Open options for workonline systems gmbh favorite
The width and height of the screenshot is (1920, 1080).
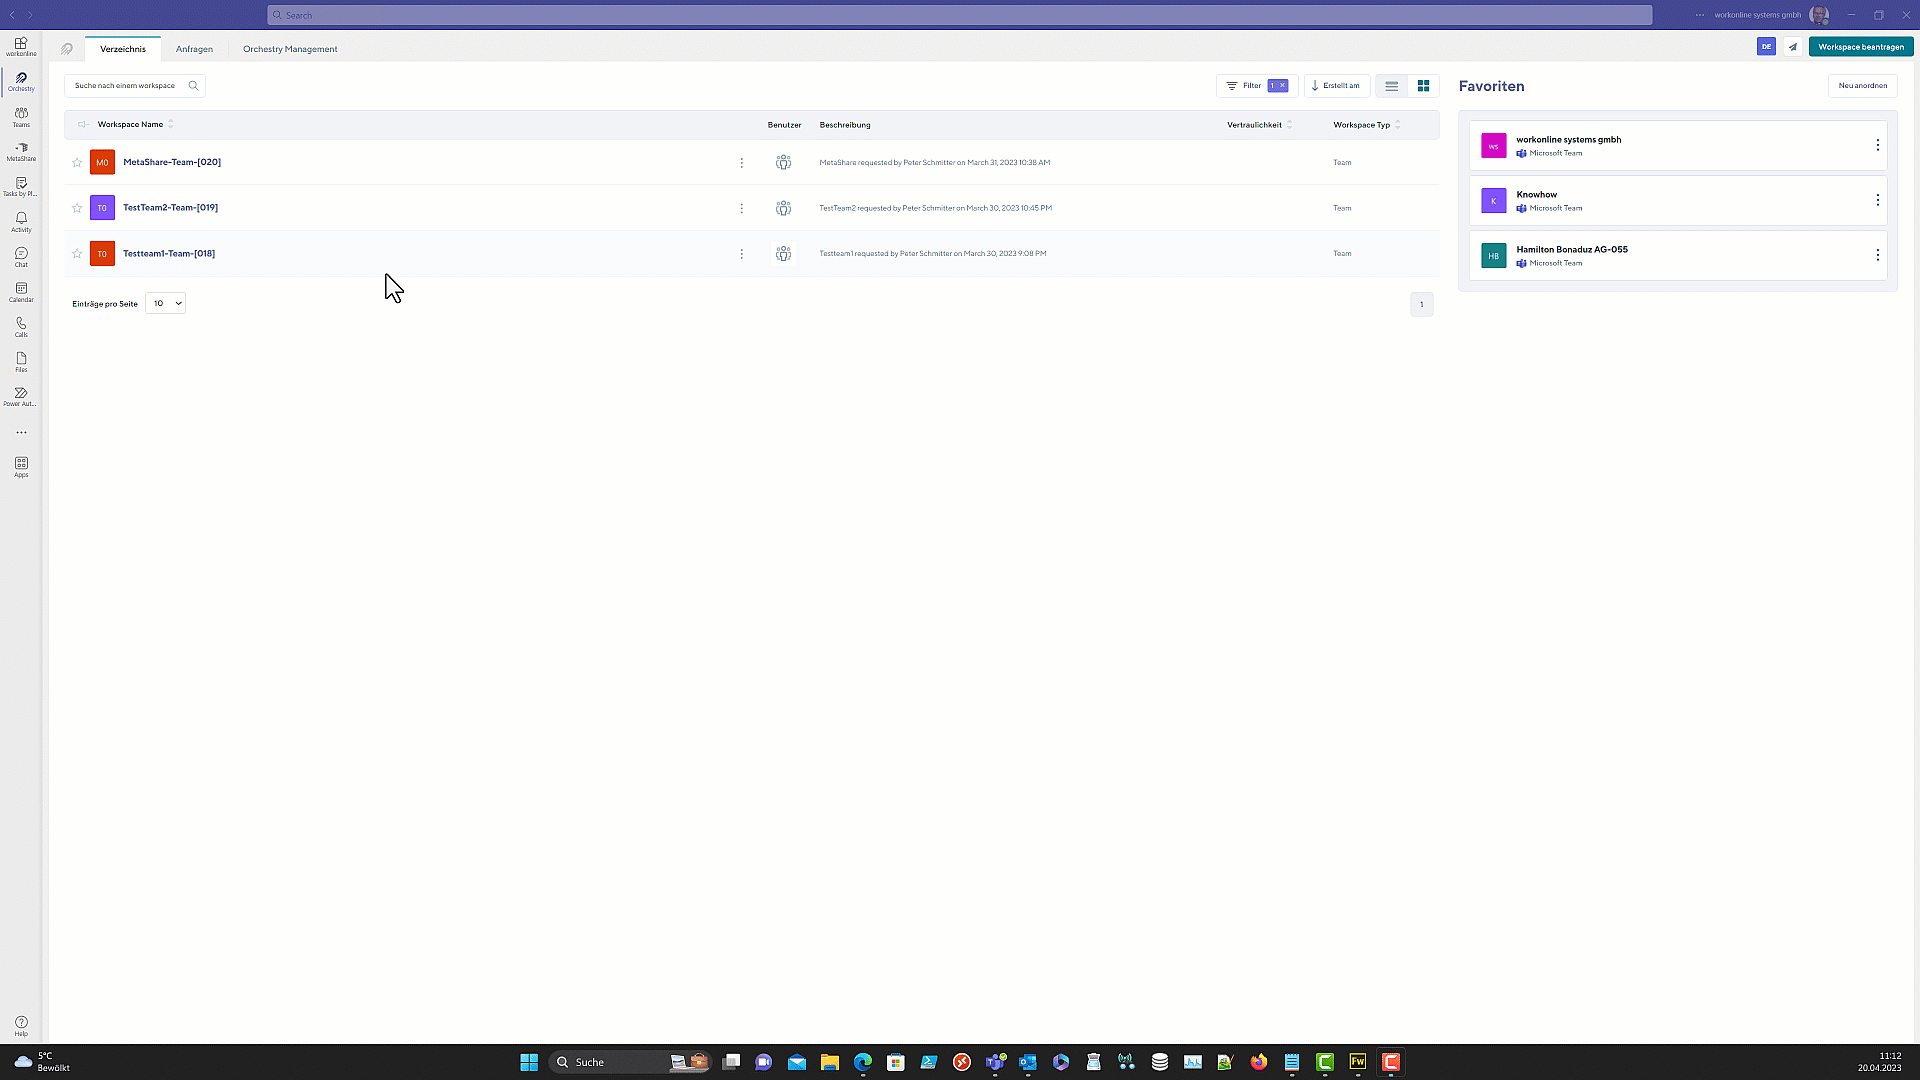[x=1877, y=145]
